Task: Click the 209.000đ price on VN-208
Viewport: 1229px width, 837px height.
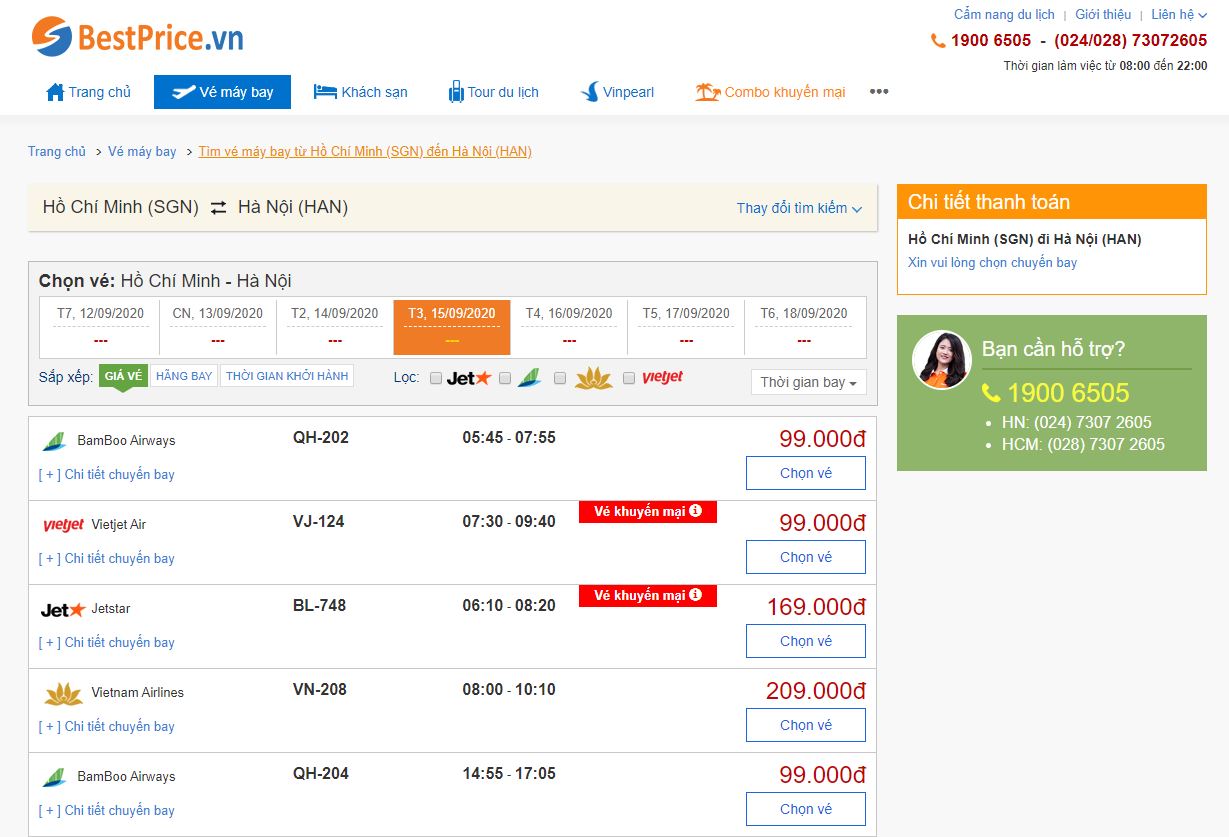Action: tap(816, 691)
